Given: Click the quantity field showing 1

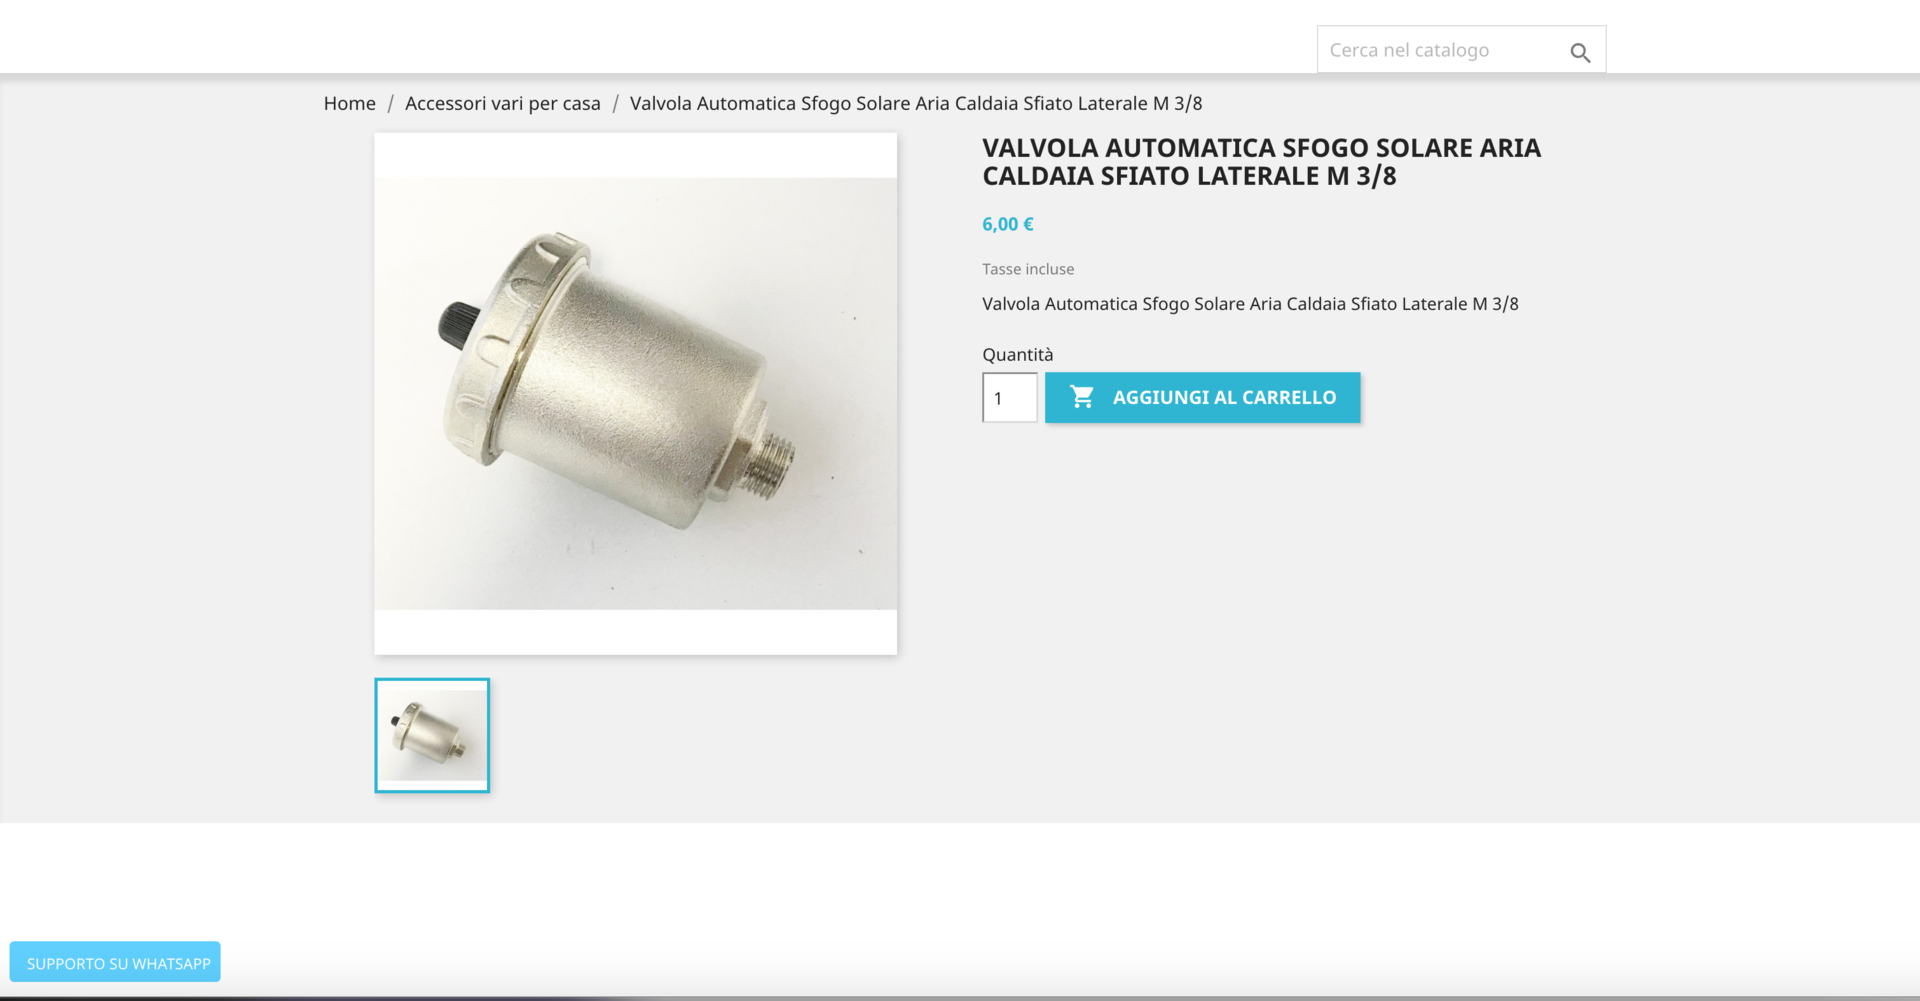Looking at the screenshot, I should (x=1010, y=398).
